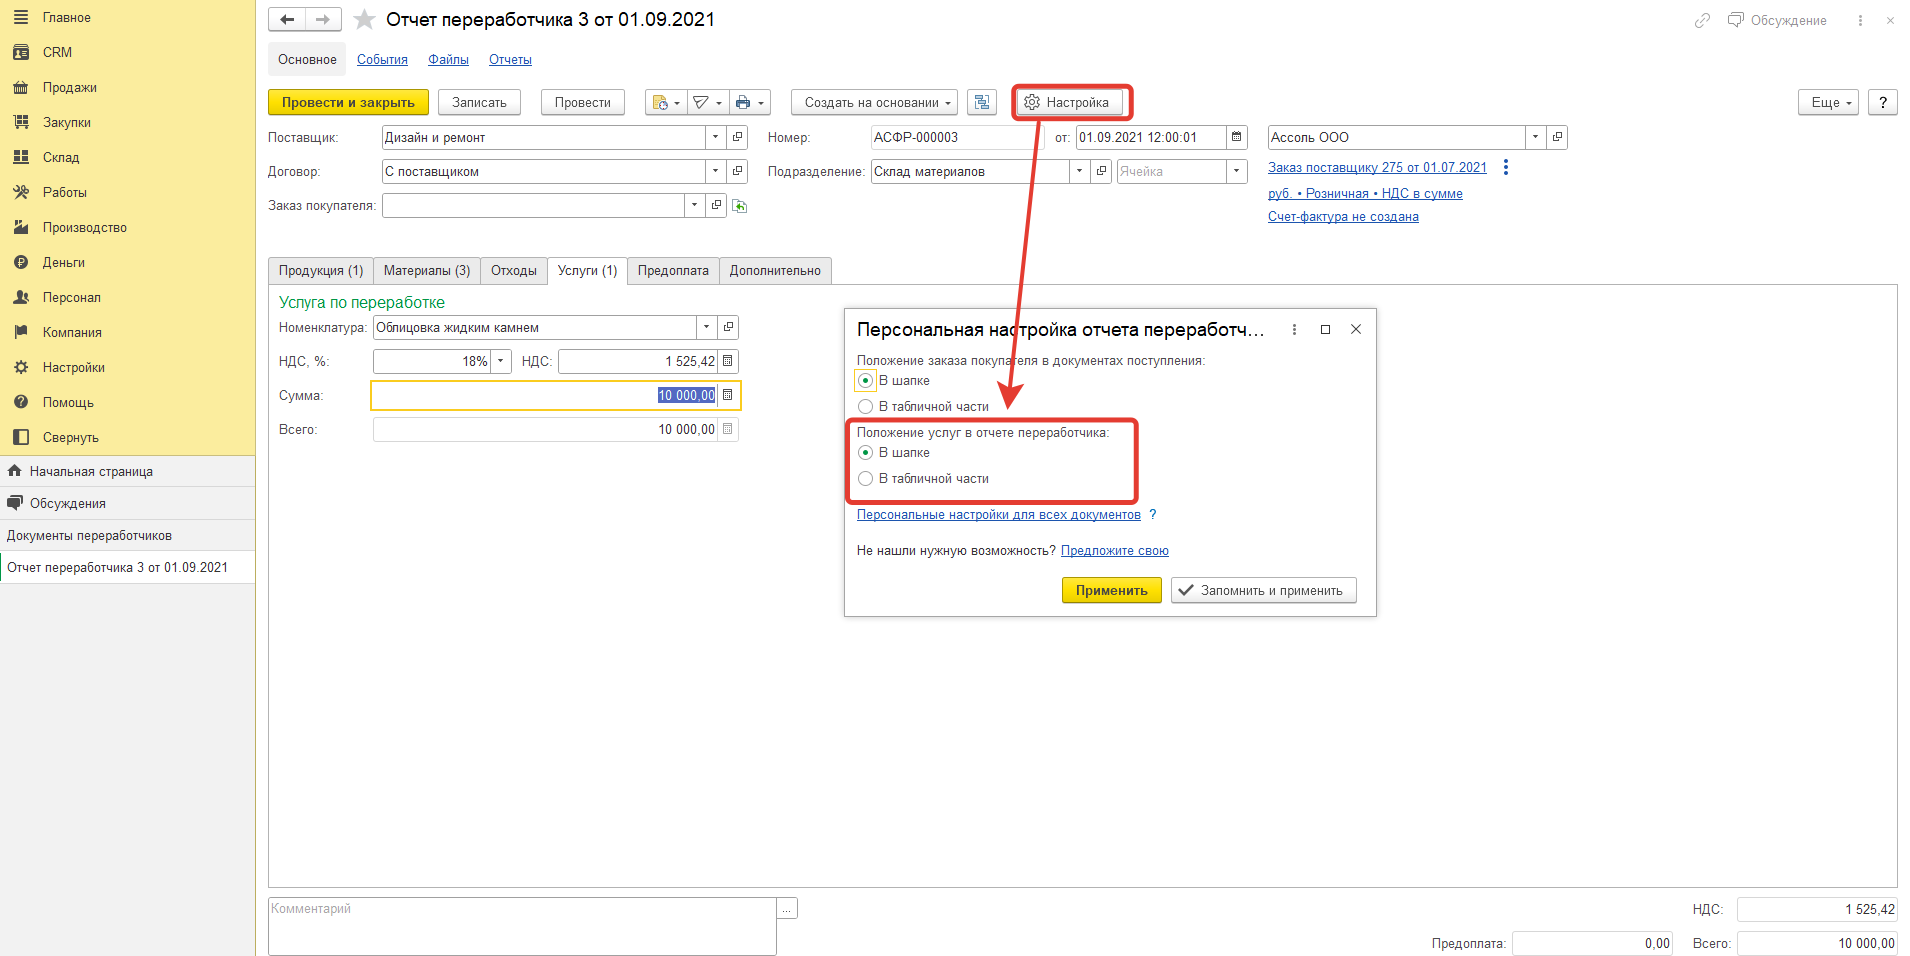1910x956 pixels.
Task: Open the Еще menu
Action: (1828, 102)
